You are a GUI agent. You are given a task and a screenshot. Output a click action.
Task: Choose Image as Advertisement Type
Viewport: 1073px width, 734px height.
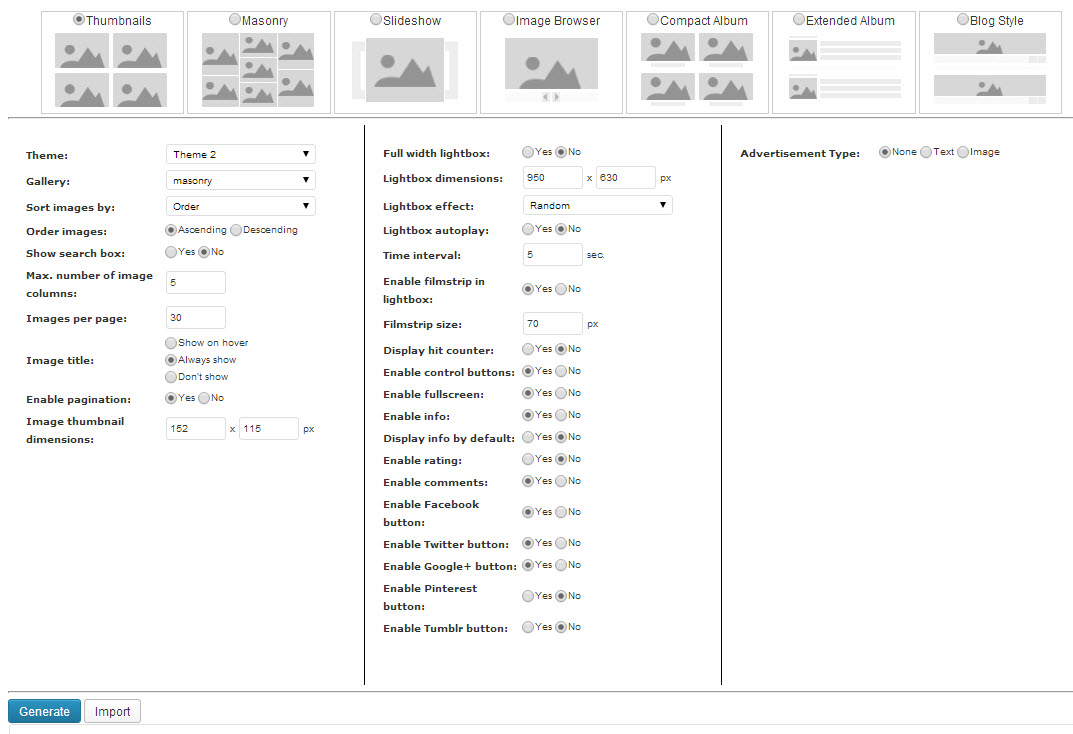click(x=963, y=152)
